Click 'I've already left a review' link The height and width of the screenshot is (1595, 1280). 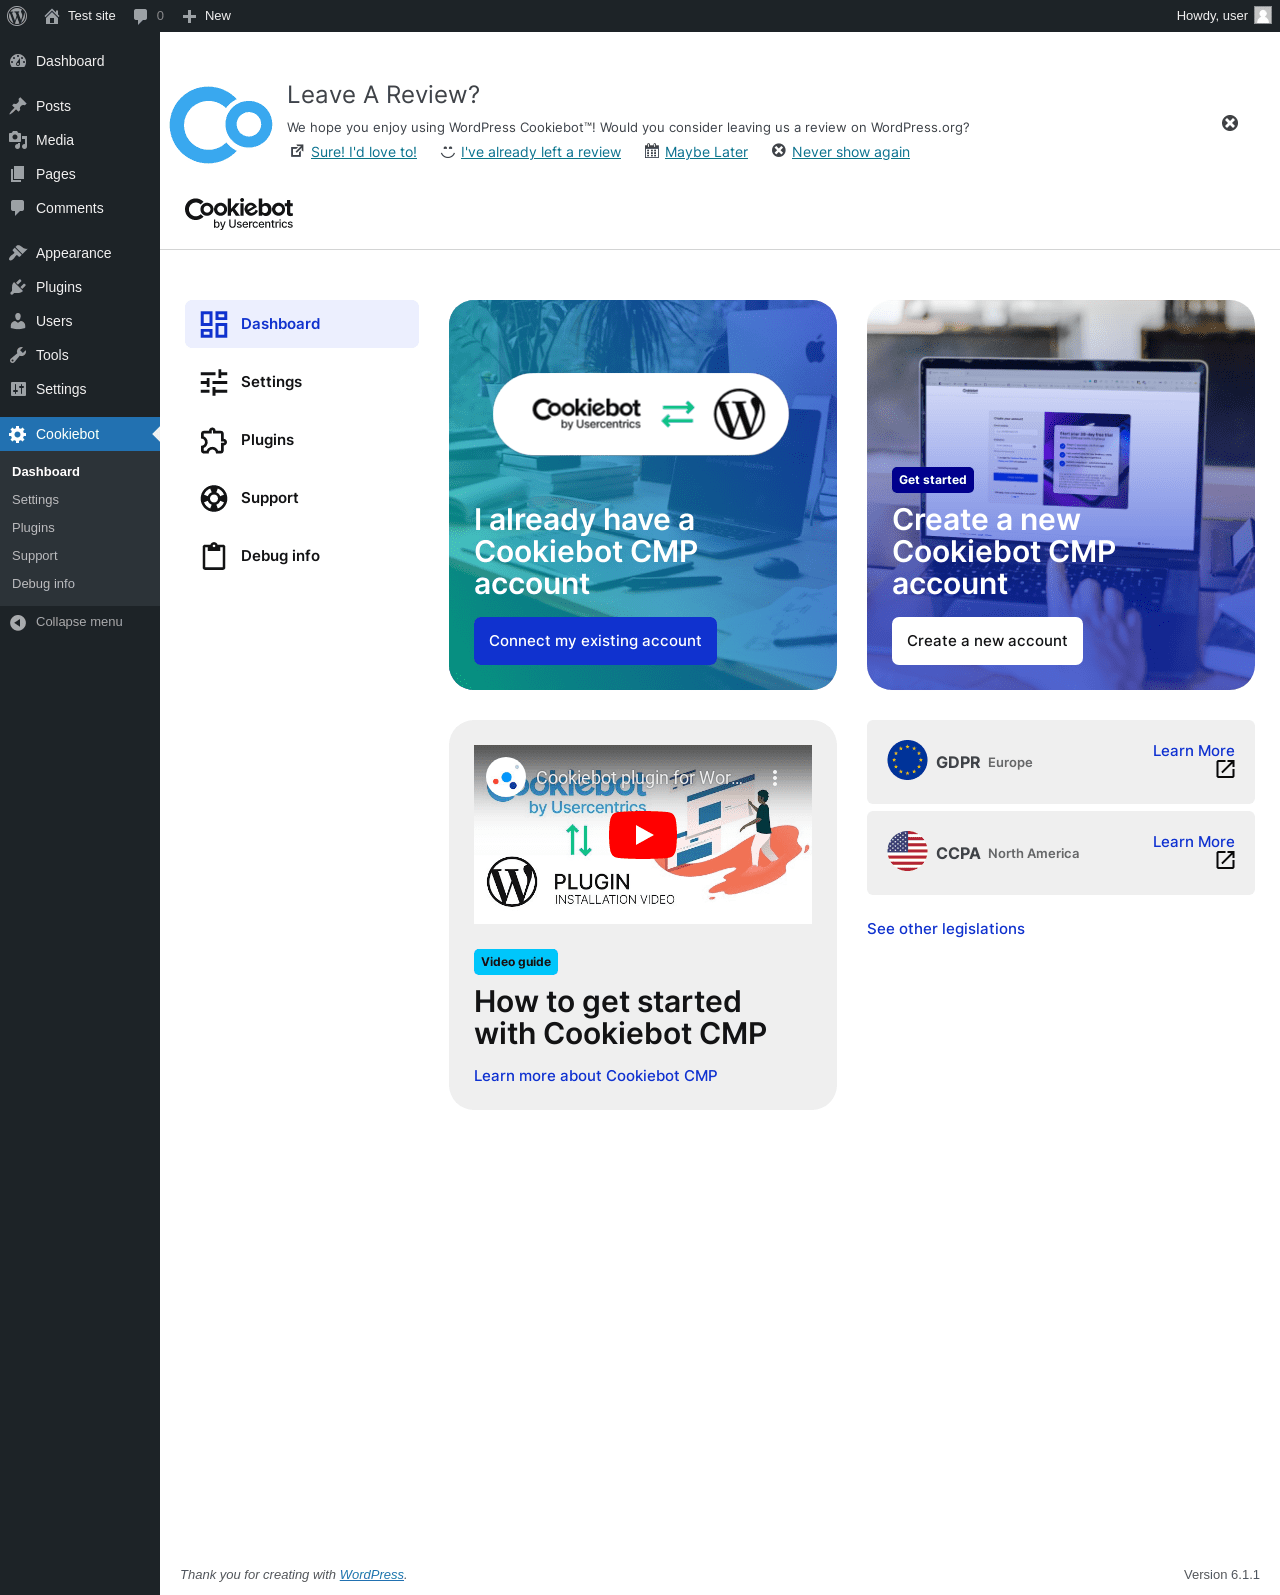tap(541, 152)
